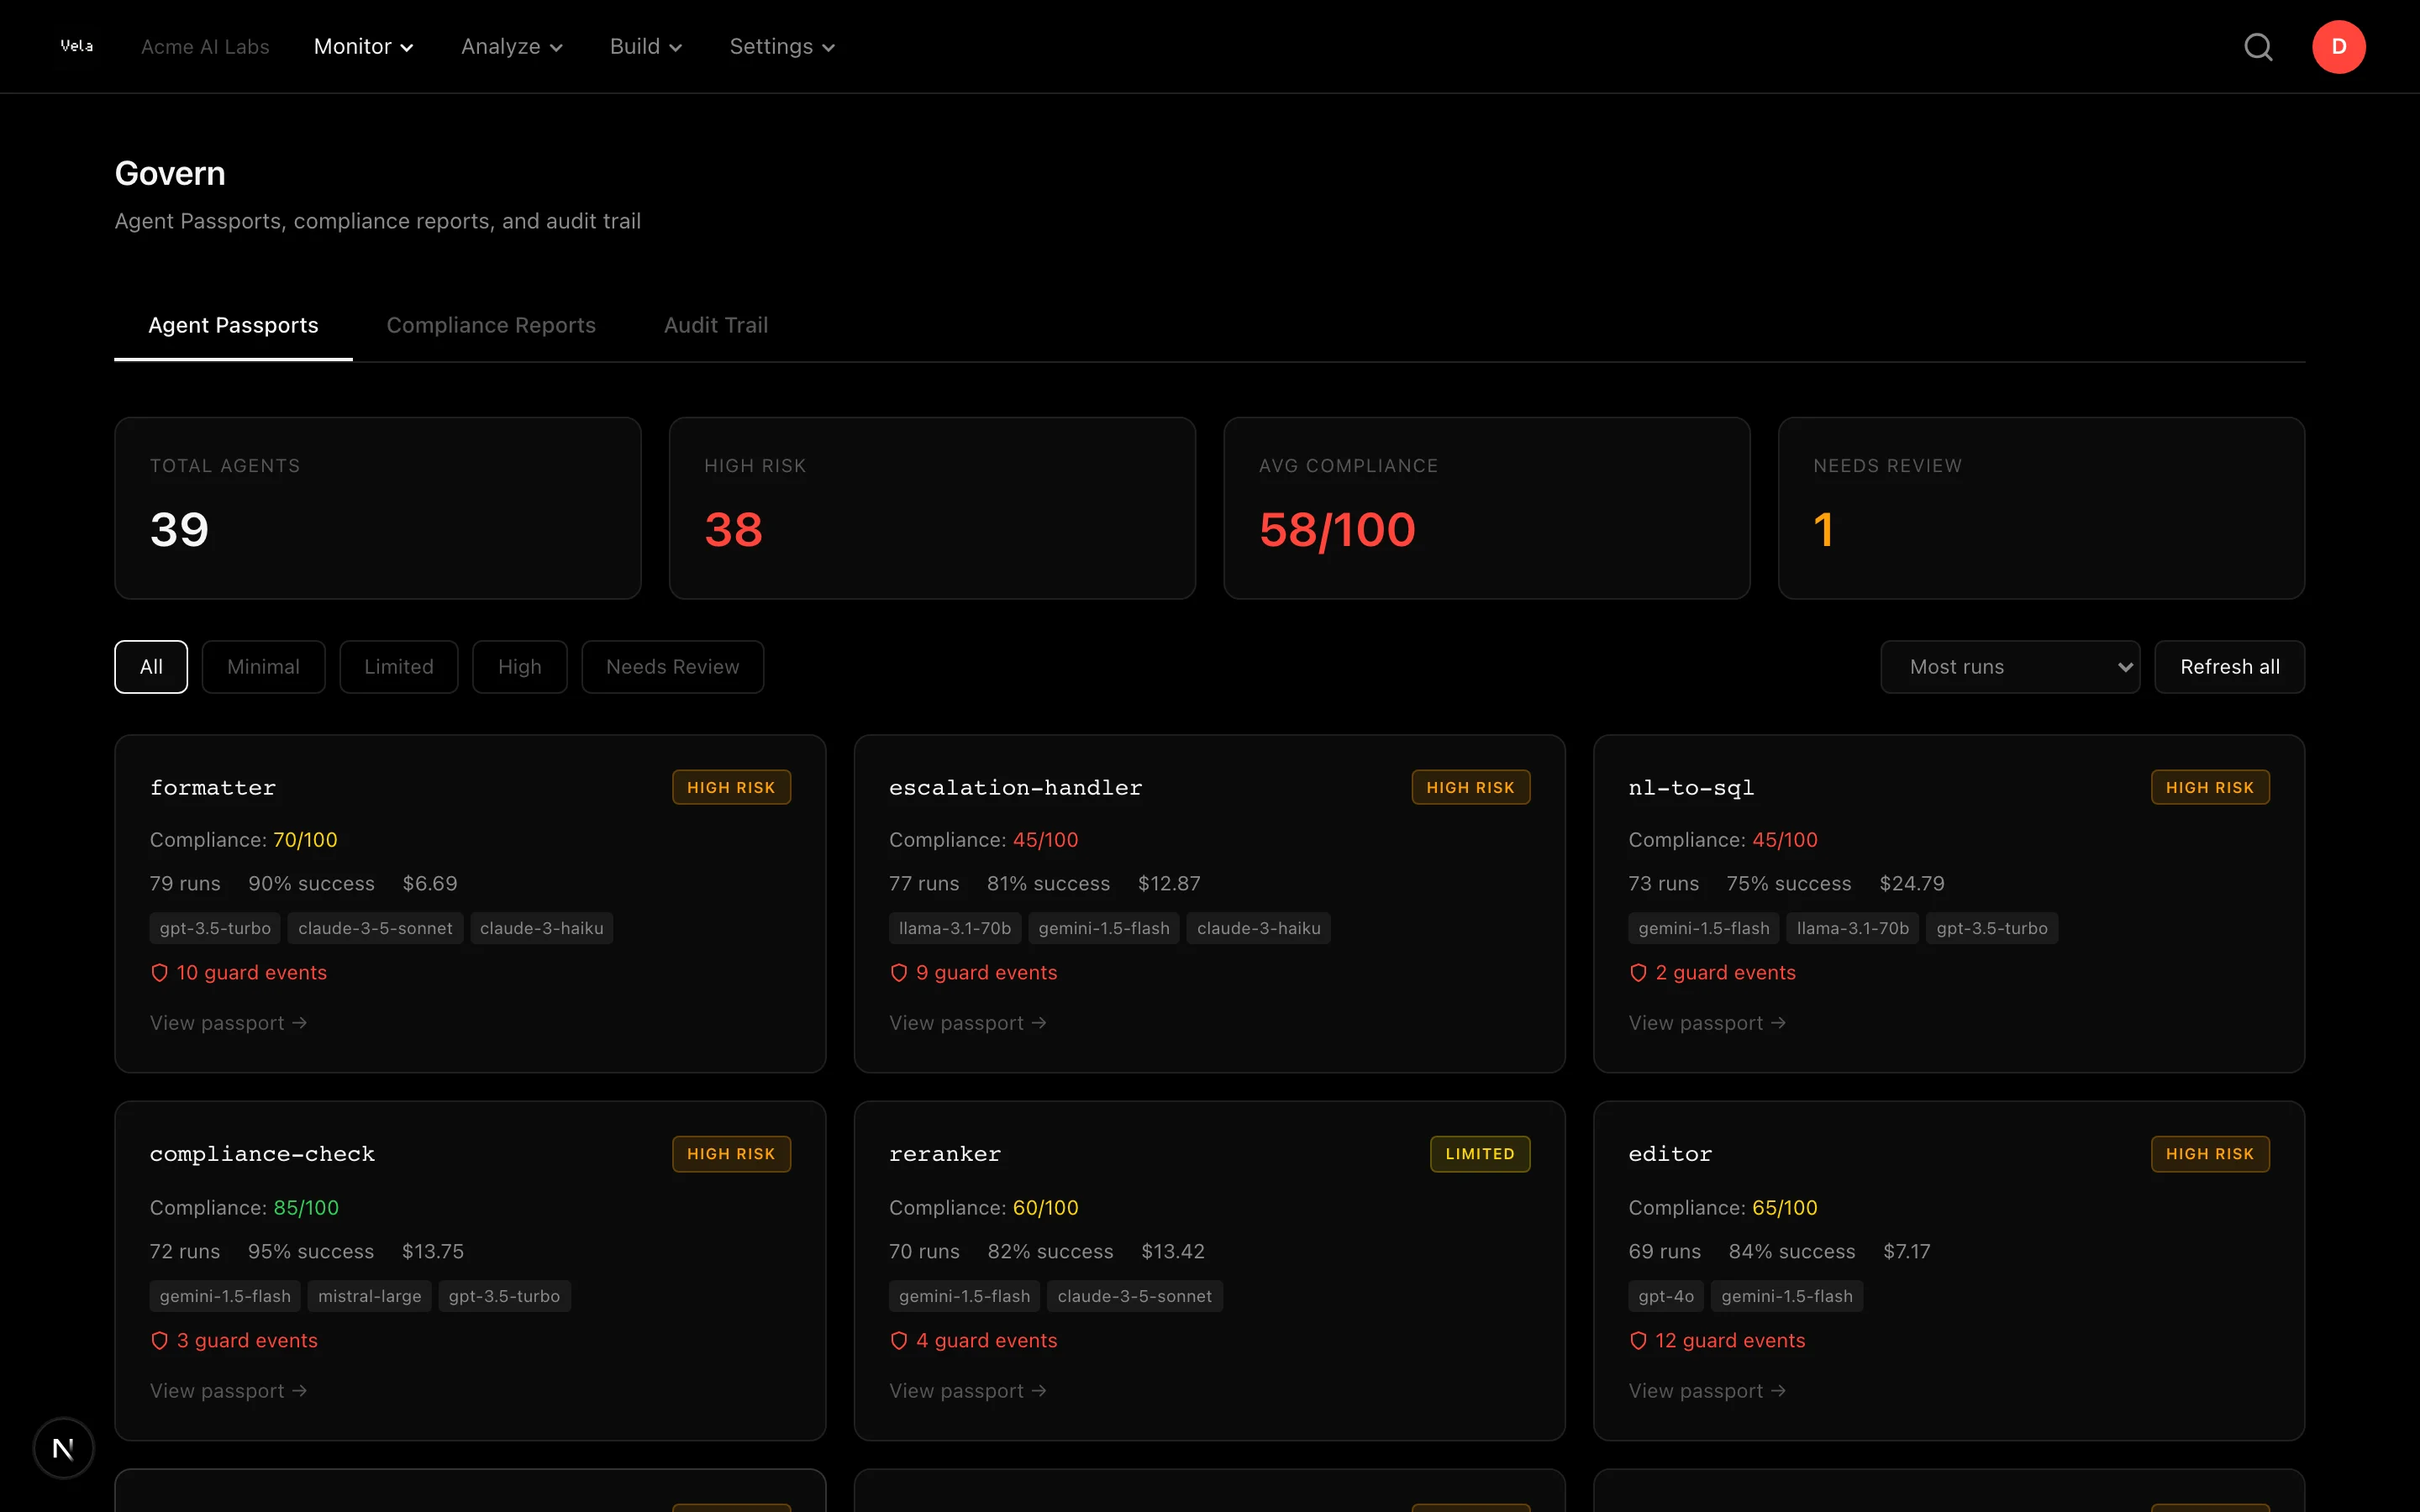This screenshot has width=2420, height=1512.
Task: Click the shield next to nl-to-sql guard events
Action: (x=1638, y=972)
